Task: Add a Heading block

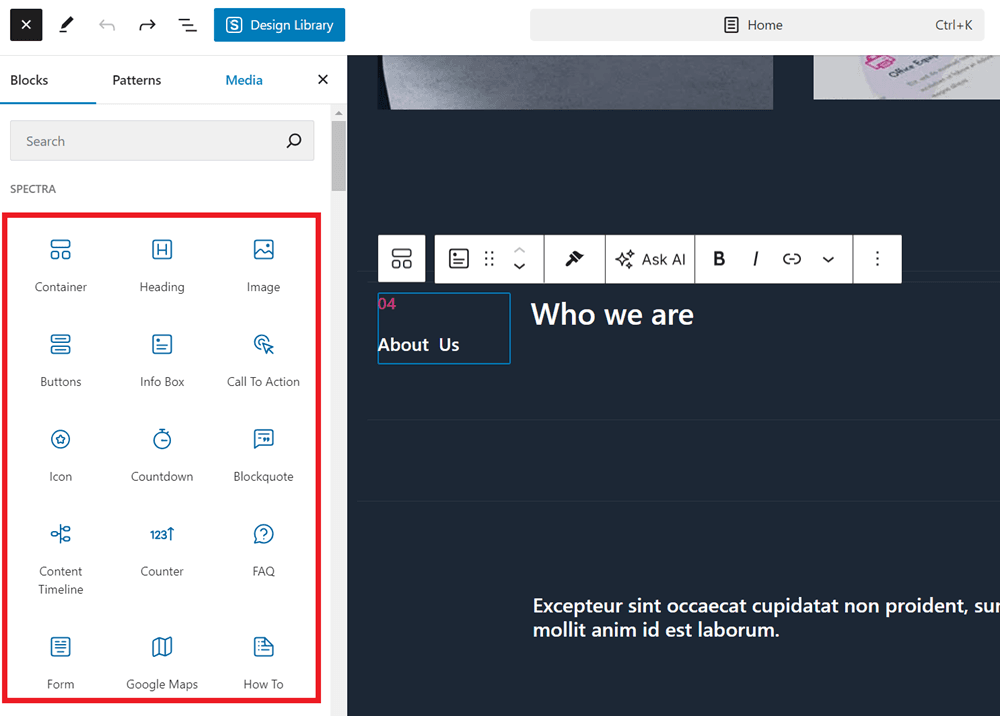Action: pos(162,264)
